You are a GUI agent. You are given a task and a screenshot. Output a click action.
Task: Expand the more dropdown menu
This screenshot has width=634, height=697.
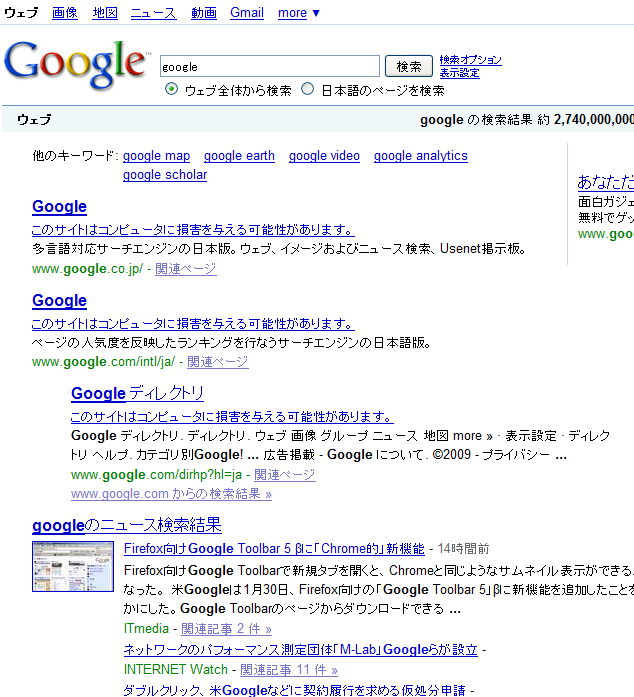pos(298,13)
